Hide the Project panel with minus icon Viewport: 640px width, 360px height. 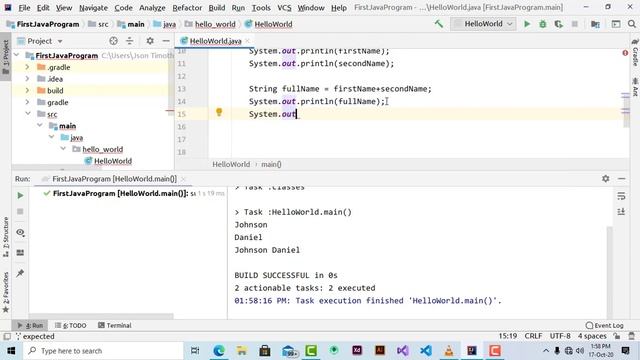[x=166, y=41]
